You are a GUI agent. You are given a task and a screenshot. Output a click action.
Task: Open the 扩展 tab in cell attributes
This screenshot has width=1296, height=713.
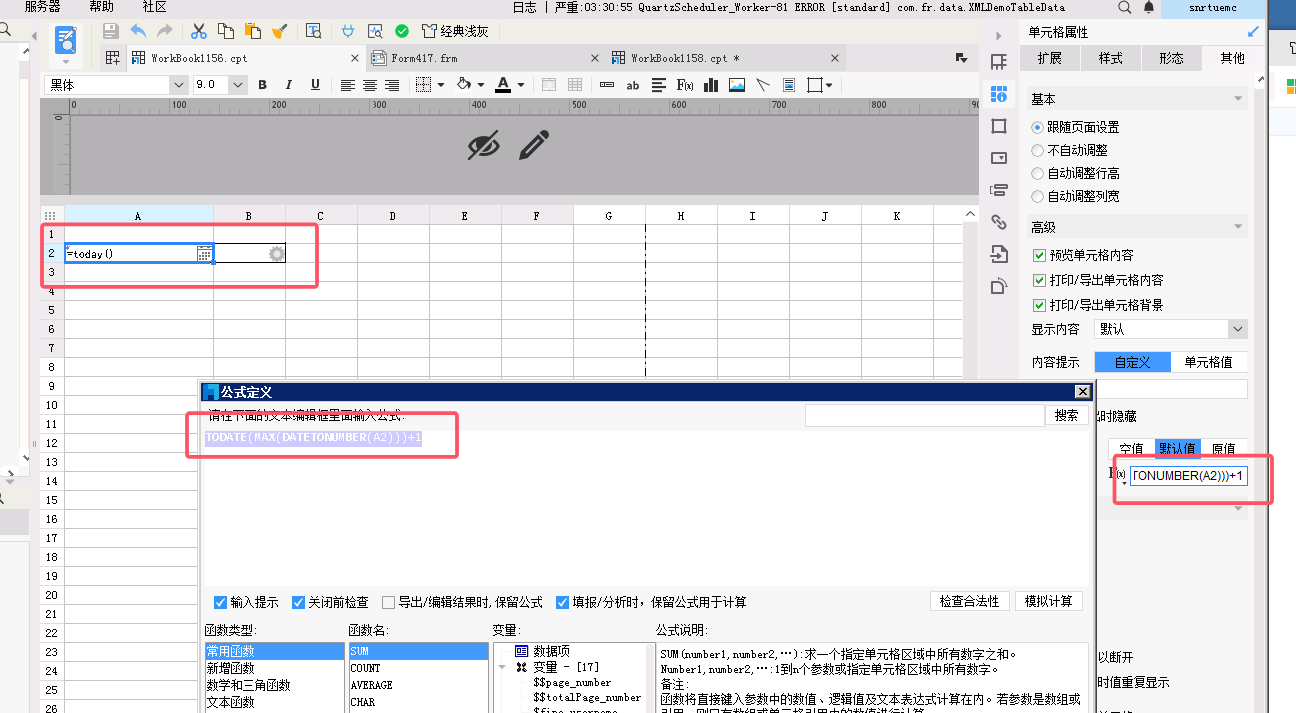(1050, 58)
